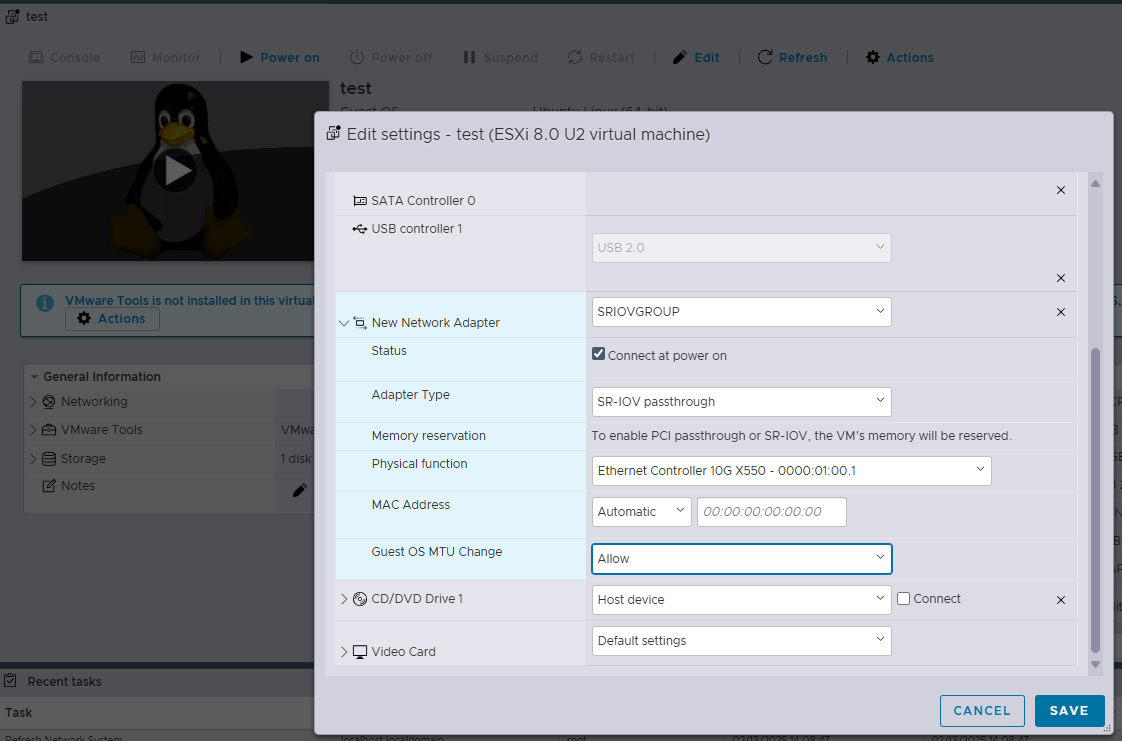This screenshot has height=741, width=1122.
Task: Open the toolbar Actions menu
Action: click(899, 58)
